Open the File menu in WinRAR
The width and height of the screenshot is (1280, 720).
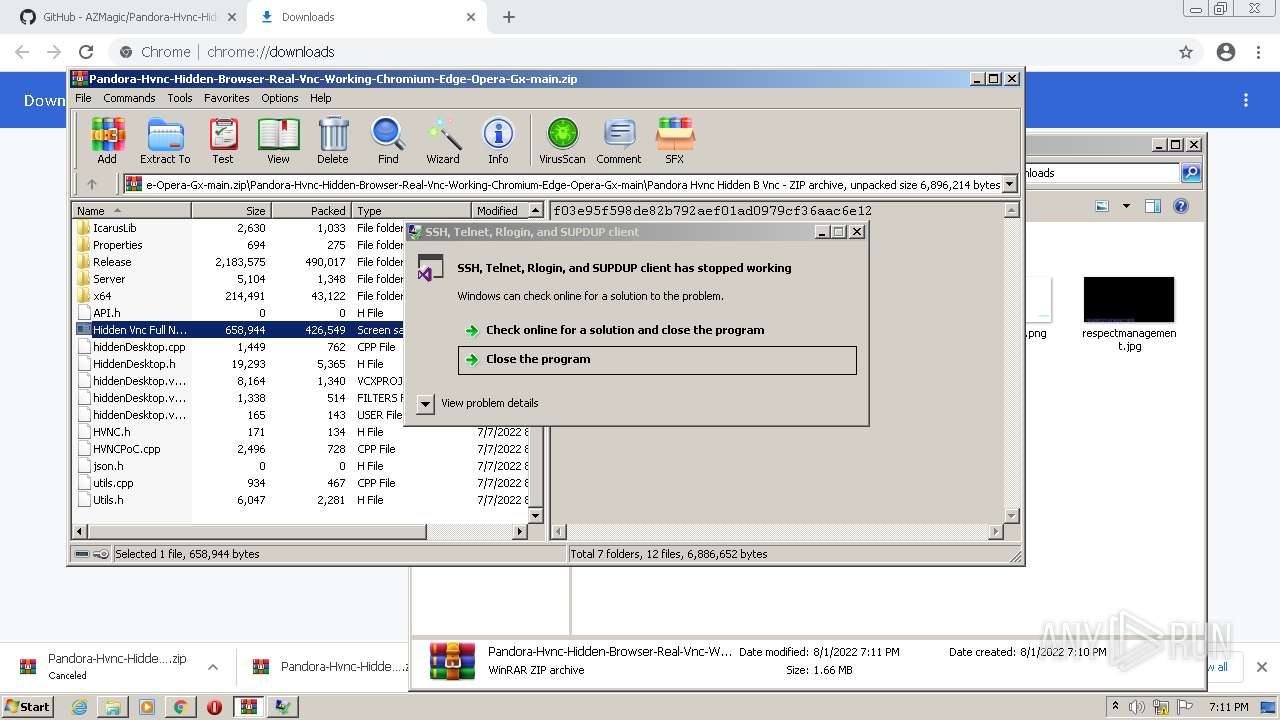pos(83,98)
